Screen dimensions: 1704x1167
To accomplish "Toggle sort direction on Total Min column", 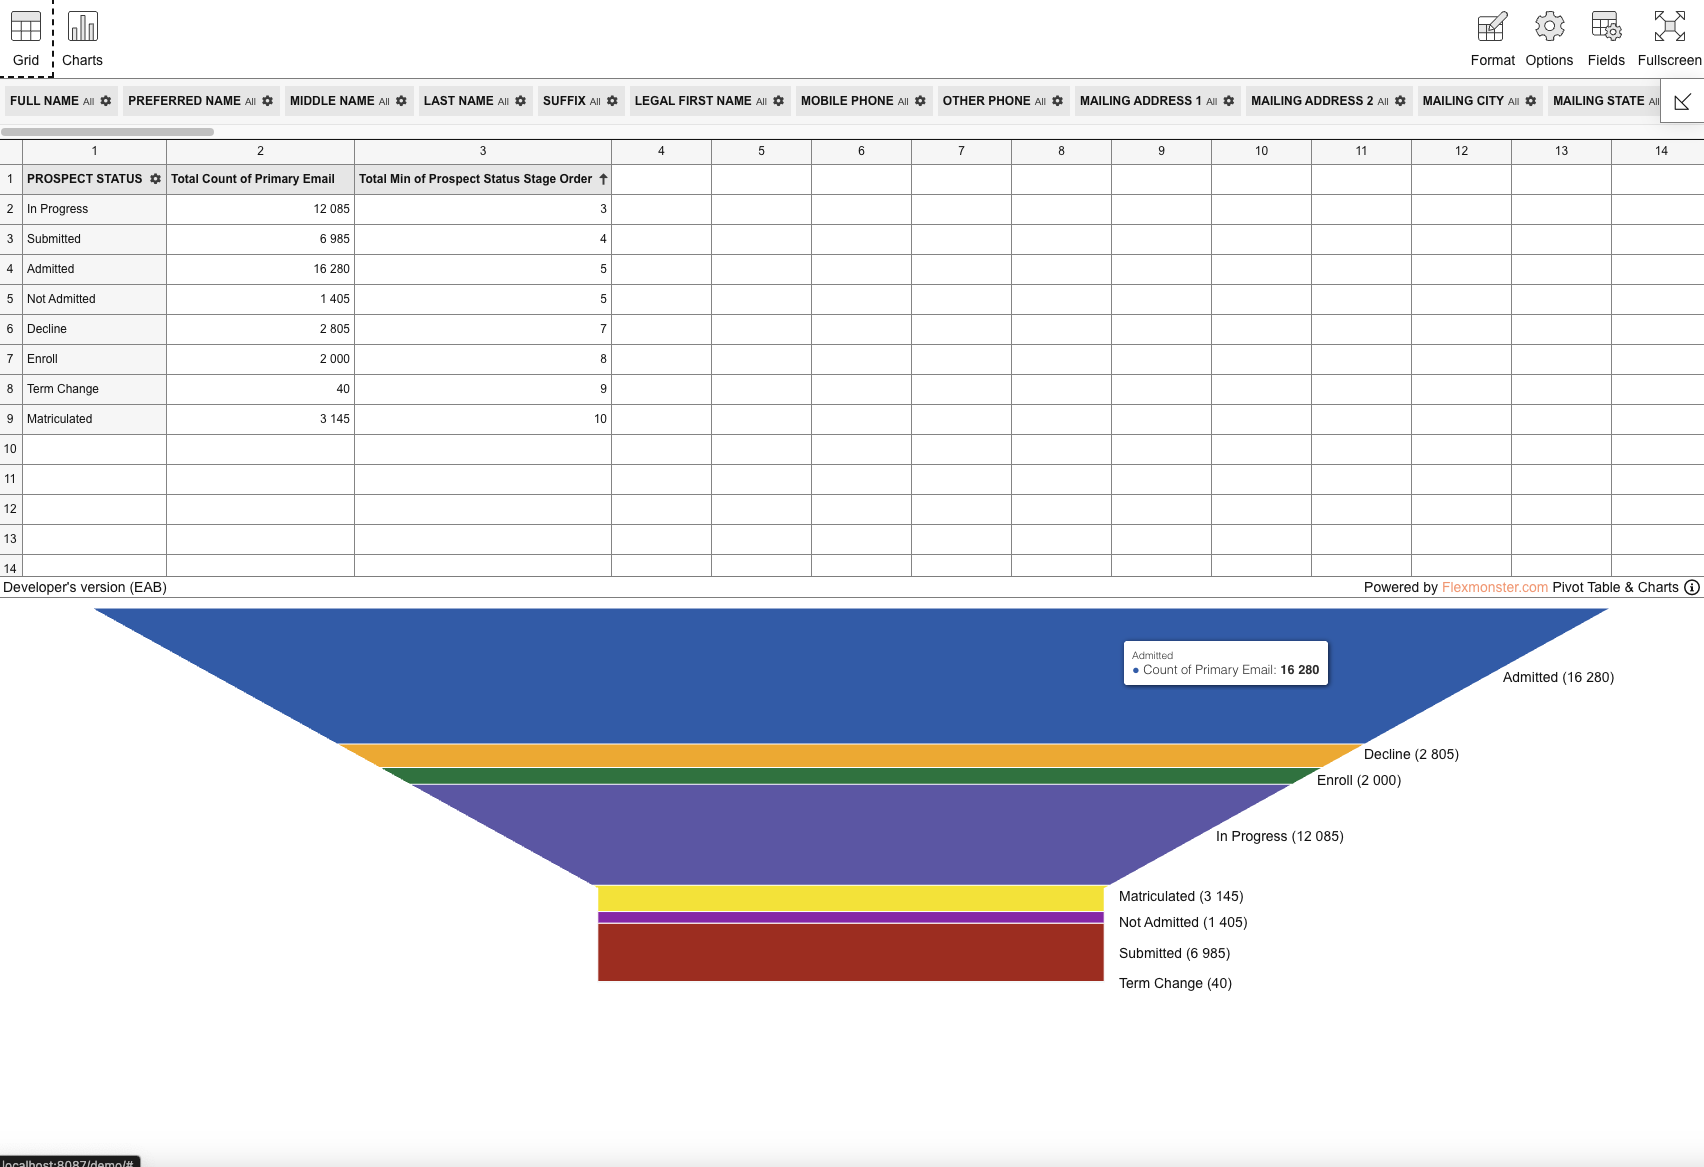I will tap(603, 179).
